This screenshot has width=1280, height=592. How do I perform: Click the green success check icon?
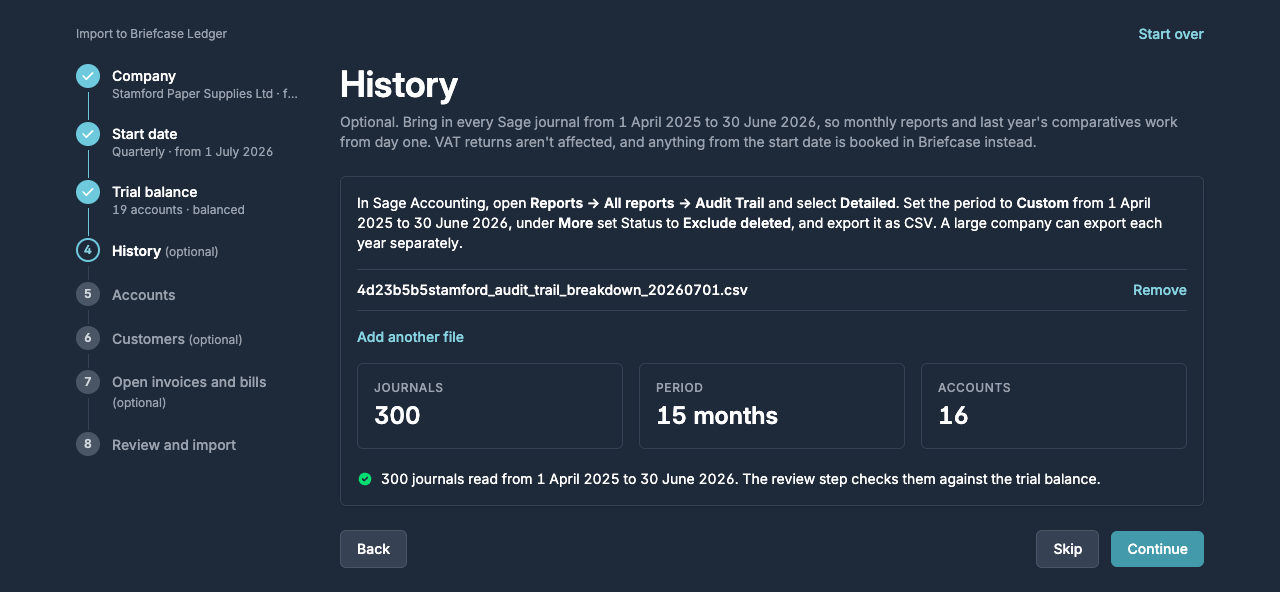pos(365,479)
